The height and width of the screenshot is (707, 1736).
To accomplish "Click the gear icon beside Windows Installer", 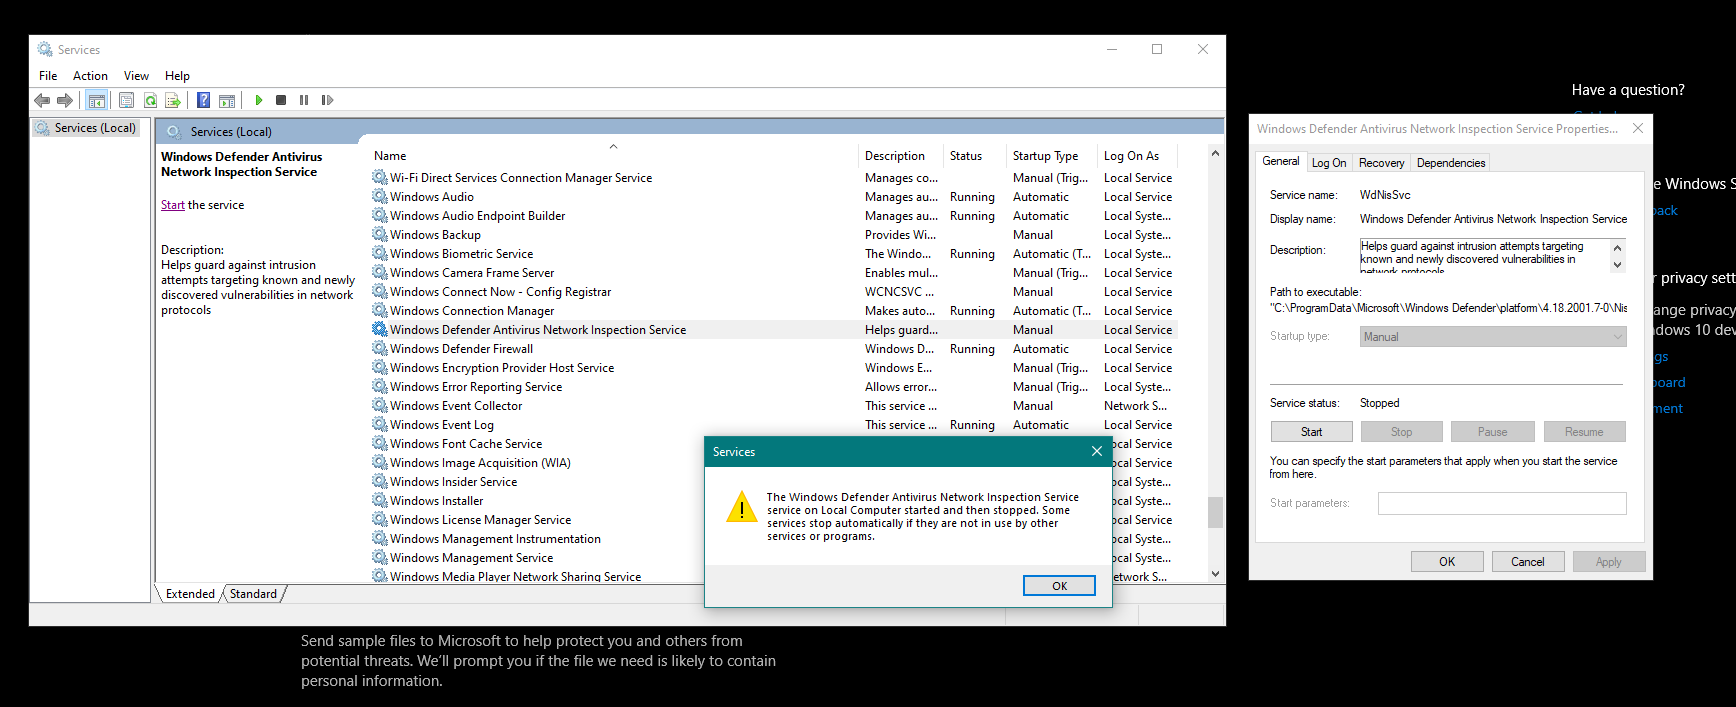I will click(x=380, y=500).
